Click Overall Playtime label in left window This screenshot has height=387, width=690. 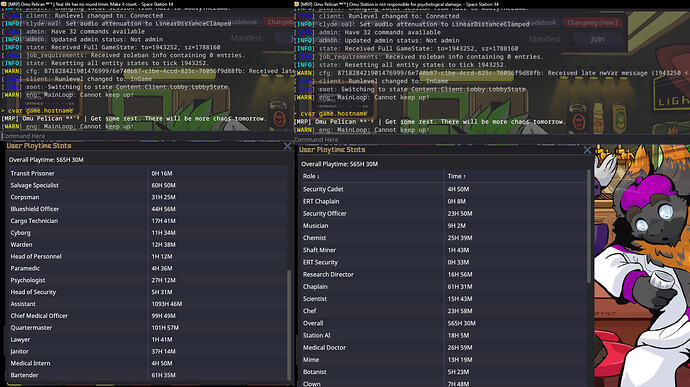pyautogui.click(x=46, y=160)
